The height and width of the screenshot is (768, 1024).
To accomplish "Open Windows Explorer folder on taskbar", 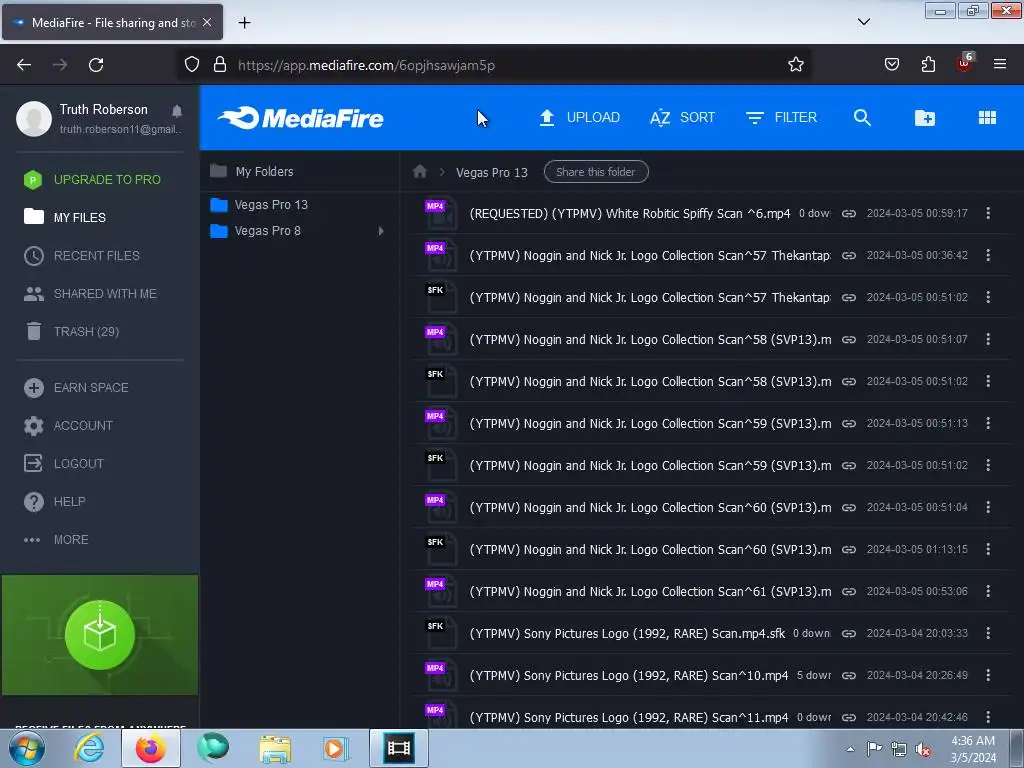I will pos(275,749).
